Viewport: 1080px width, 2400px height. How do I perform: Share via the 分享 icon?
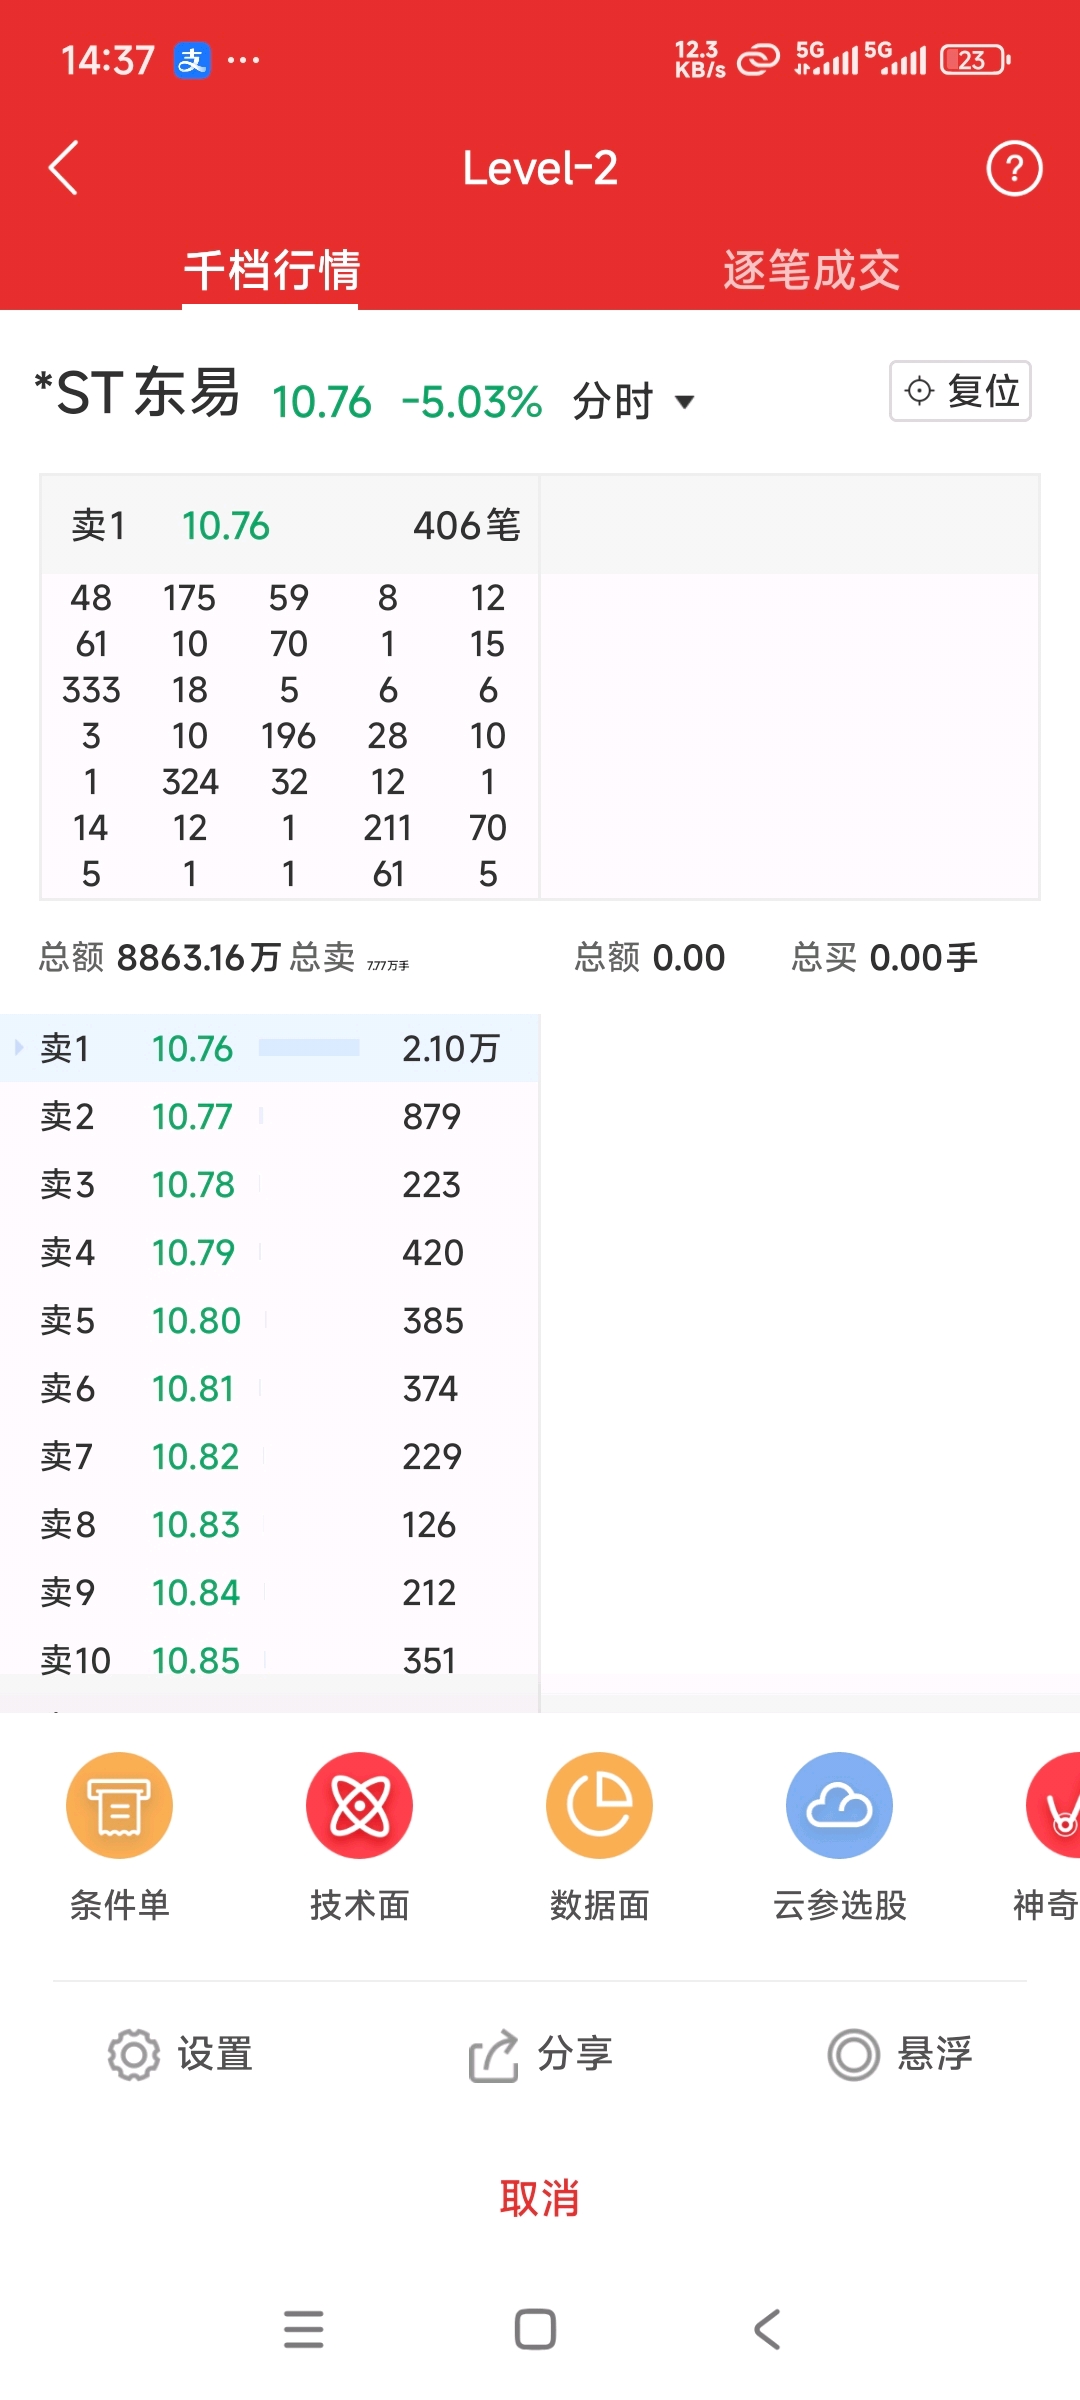pyautogui.click(x=540, y=2055)
